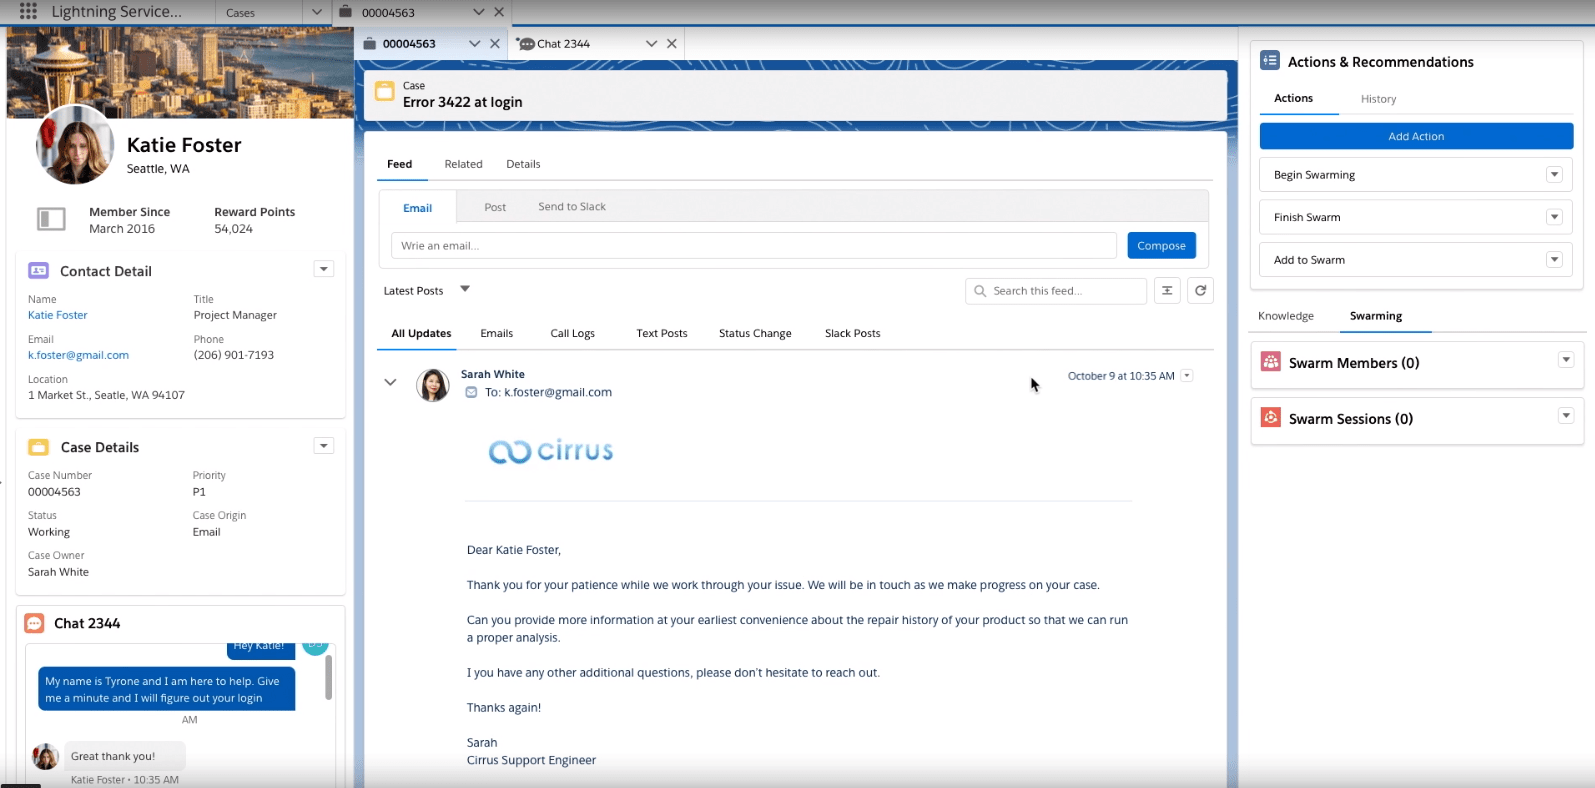
Task: Click the Compose button
Action: (1161, 245)
